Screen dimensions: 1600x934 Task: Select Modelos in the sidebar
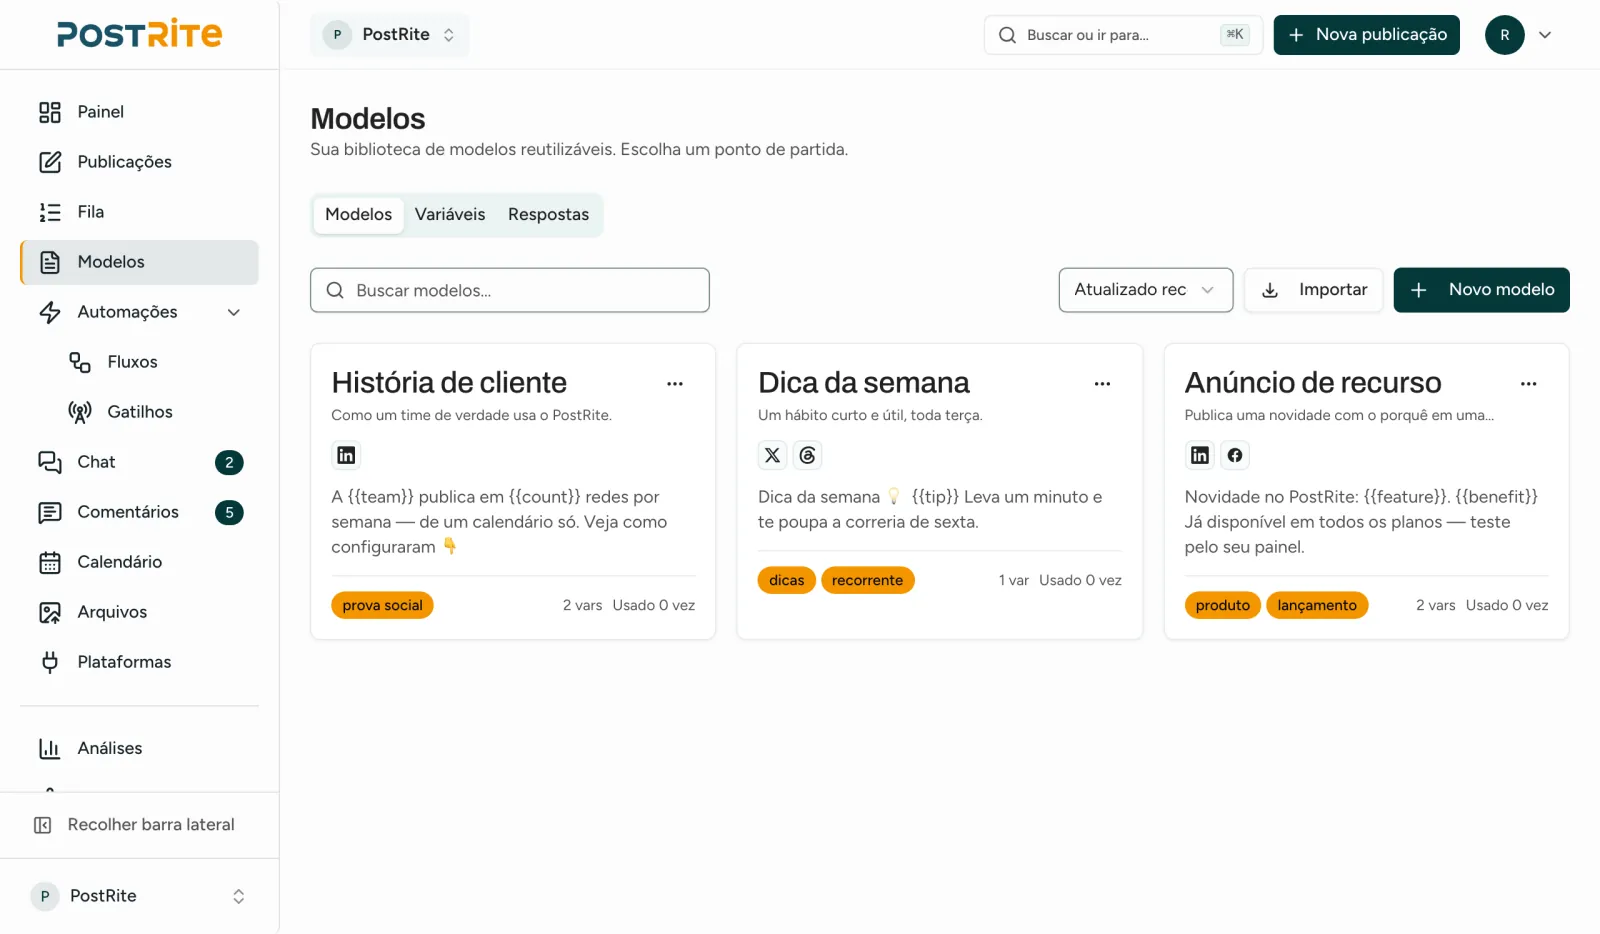pyautogui.click(x=139, y=262)
